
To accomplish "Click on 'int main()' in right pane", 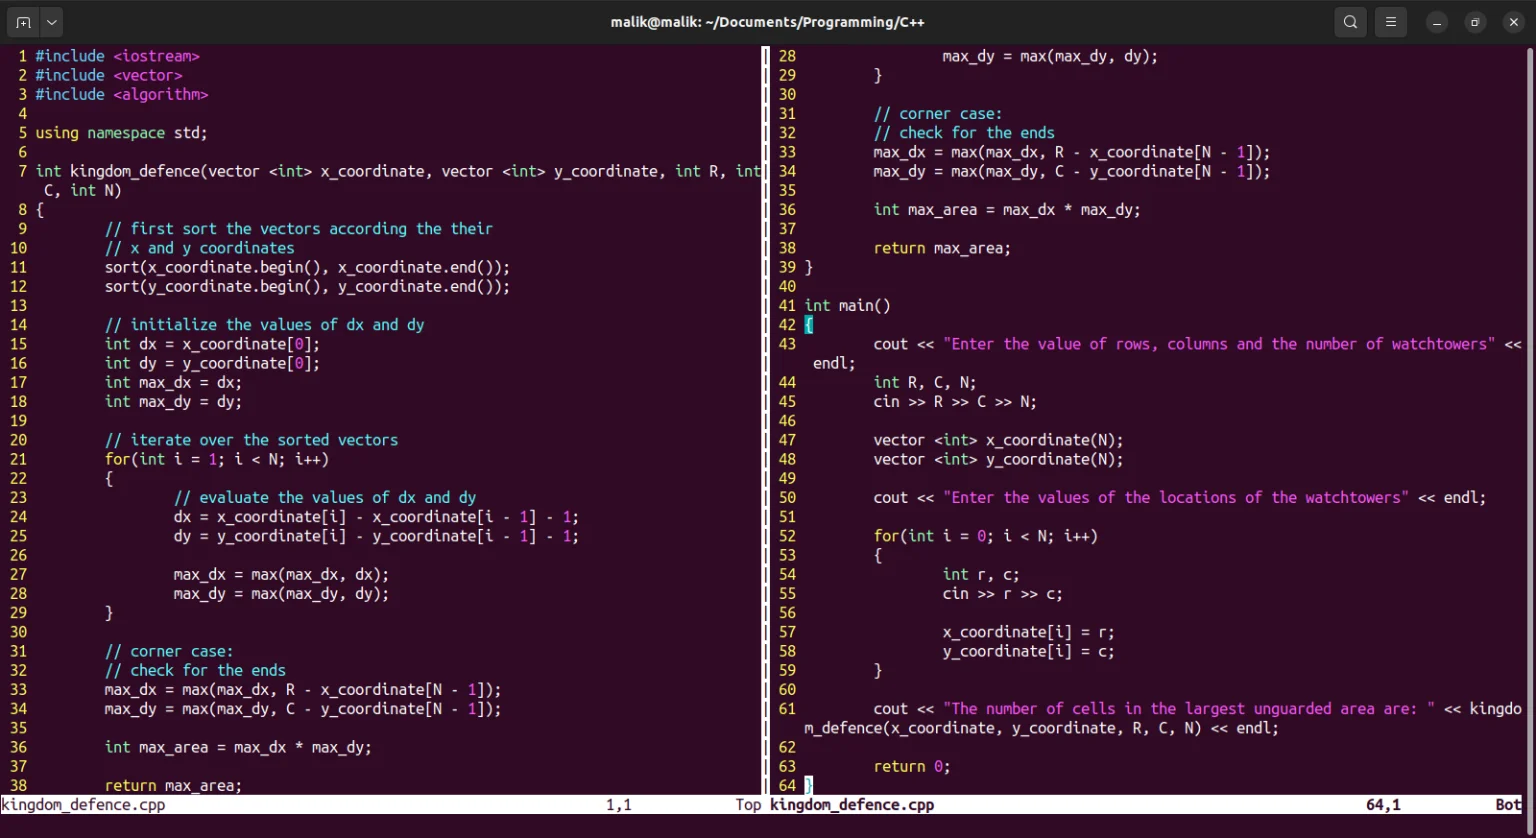I will tap(847, 306).
